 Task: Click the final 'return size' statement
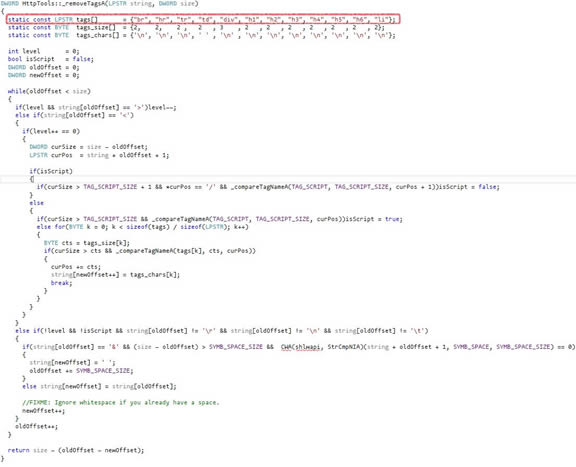pyautogui.click(x=76, y=450)
